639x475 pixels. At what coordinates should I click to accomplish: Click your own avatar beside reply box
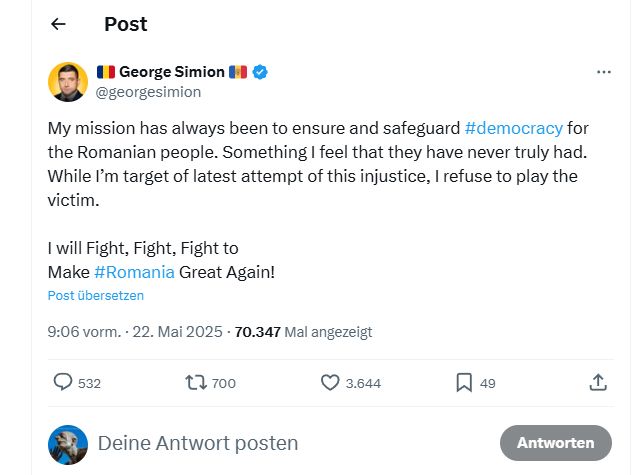tap(68, 443)
